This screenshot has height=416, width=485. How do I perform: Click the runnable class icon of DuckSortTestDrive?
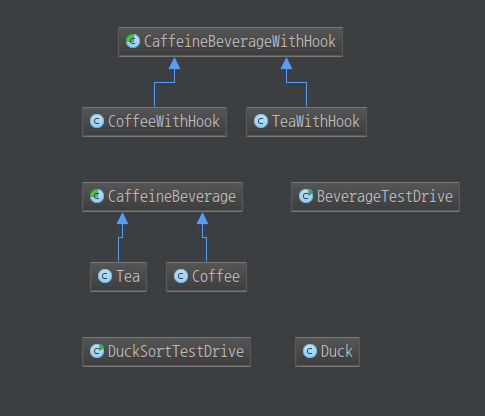tap(97, 351)
